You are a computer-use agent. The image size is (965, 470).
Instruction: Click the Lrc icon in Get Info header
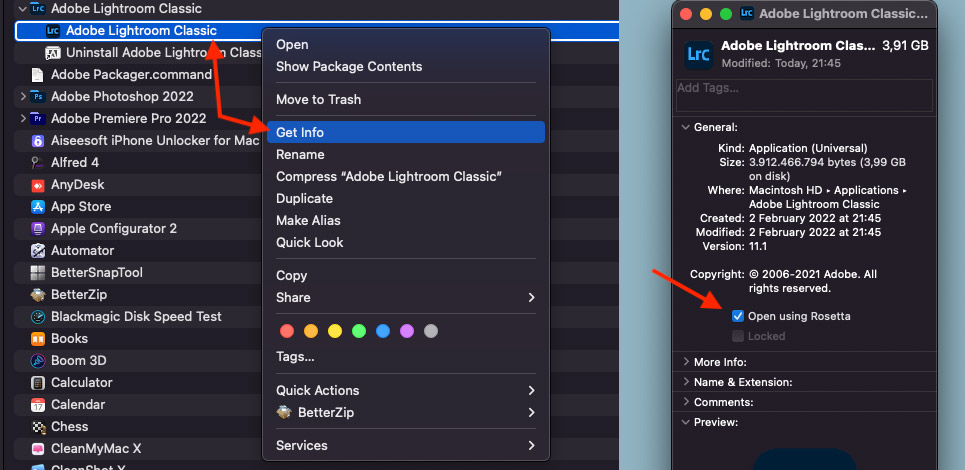coord(699,54)
